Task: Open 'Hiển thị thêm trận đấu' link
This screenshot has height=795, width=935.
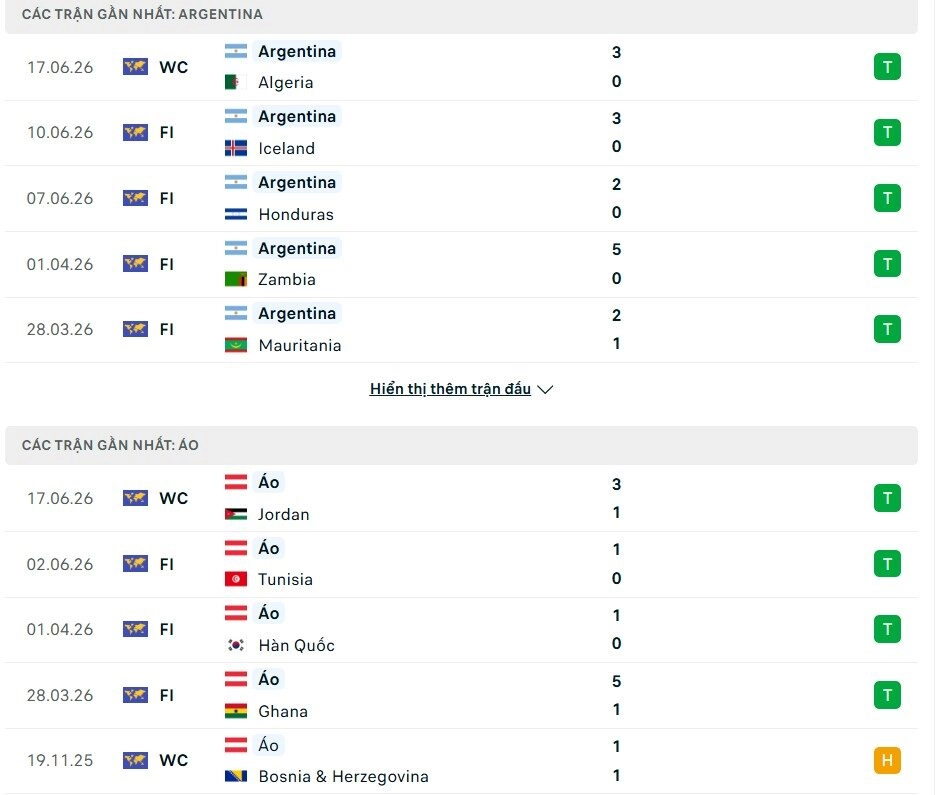Action: [x=450, y=389]
